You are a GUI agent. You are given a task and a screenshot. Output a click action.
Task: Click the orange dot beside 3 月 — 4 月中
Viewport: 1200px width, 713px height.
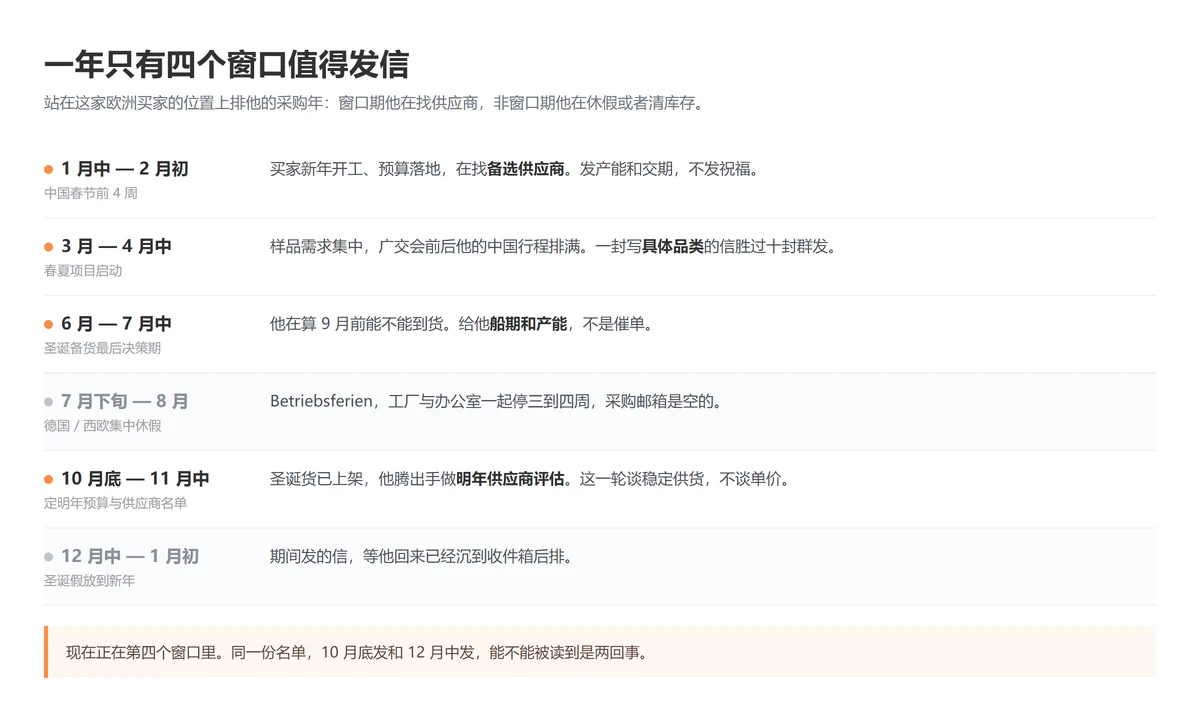[48, 247]
